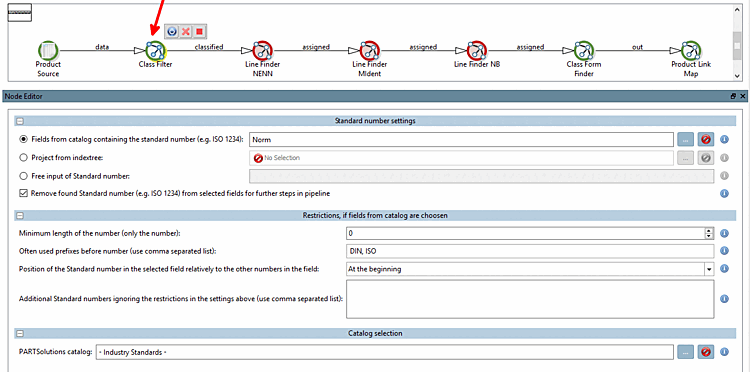Select Fields from catalog radio option
This screenshot has width=750, height=372.
23,139
